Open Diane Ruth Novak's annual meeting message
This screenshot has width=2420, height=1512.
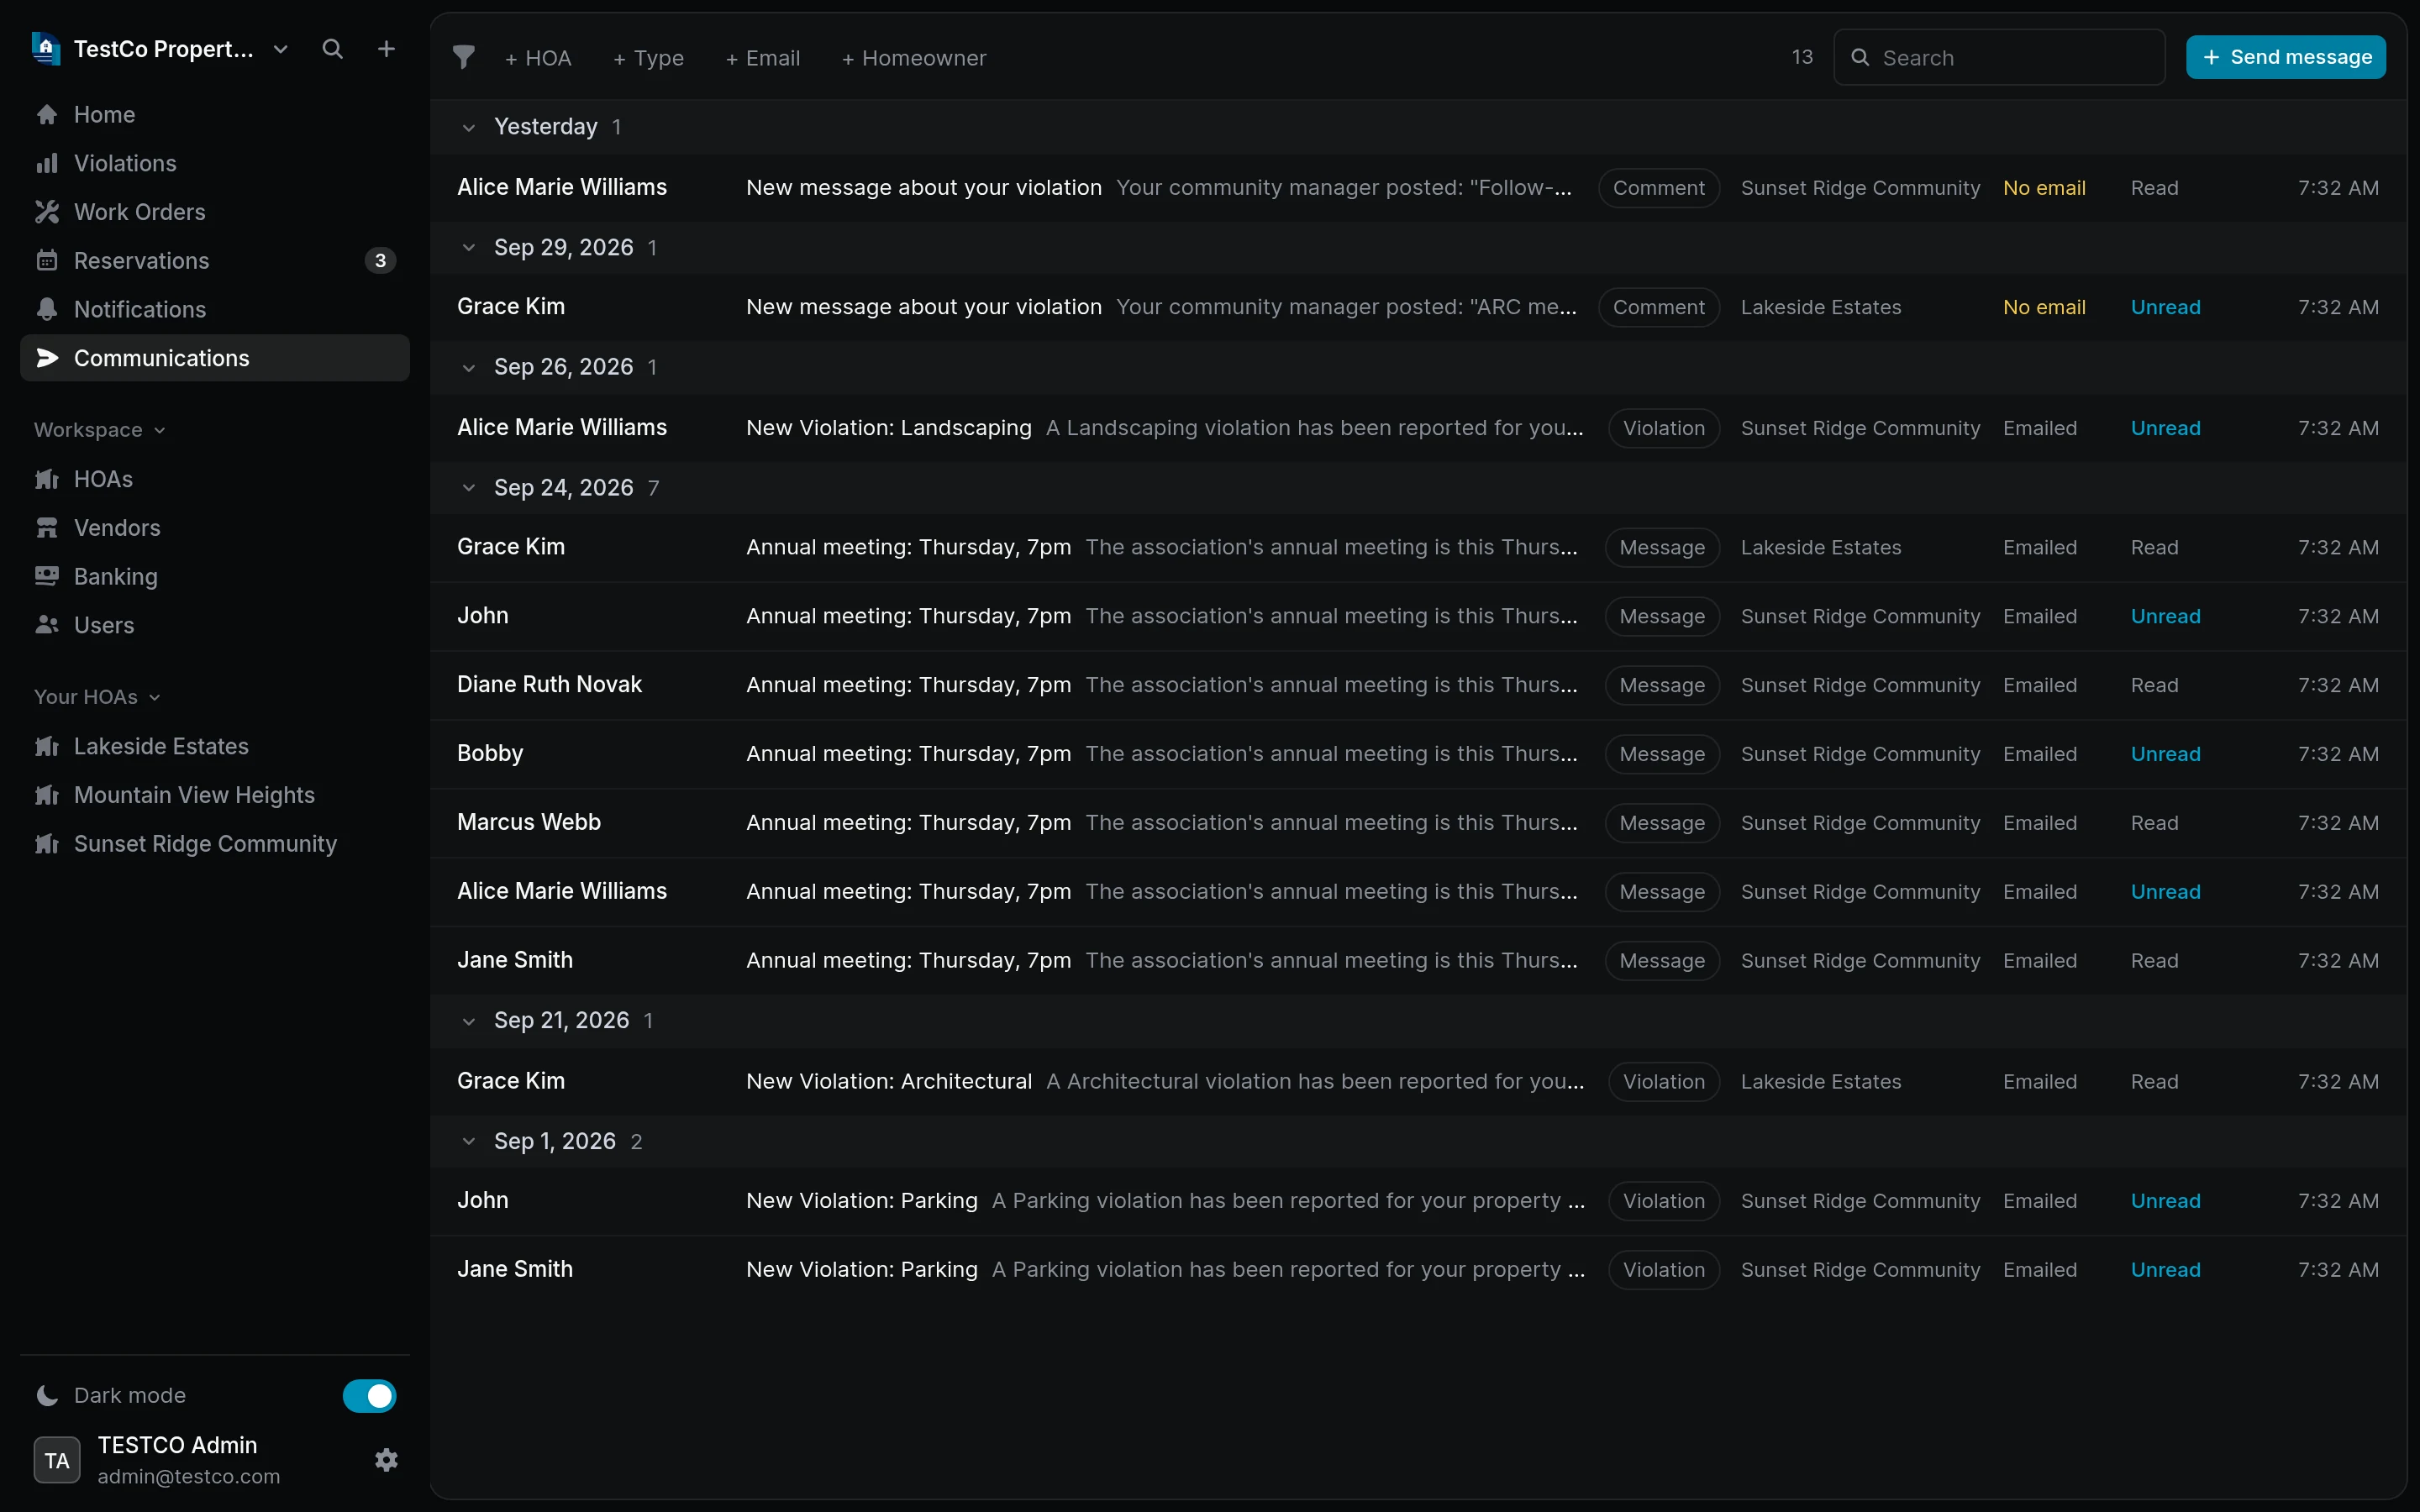click(x=1418, y=685)
